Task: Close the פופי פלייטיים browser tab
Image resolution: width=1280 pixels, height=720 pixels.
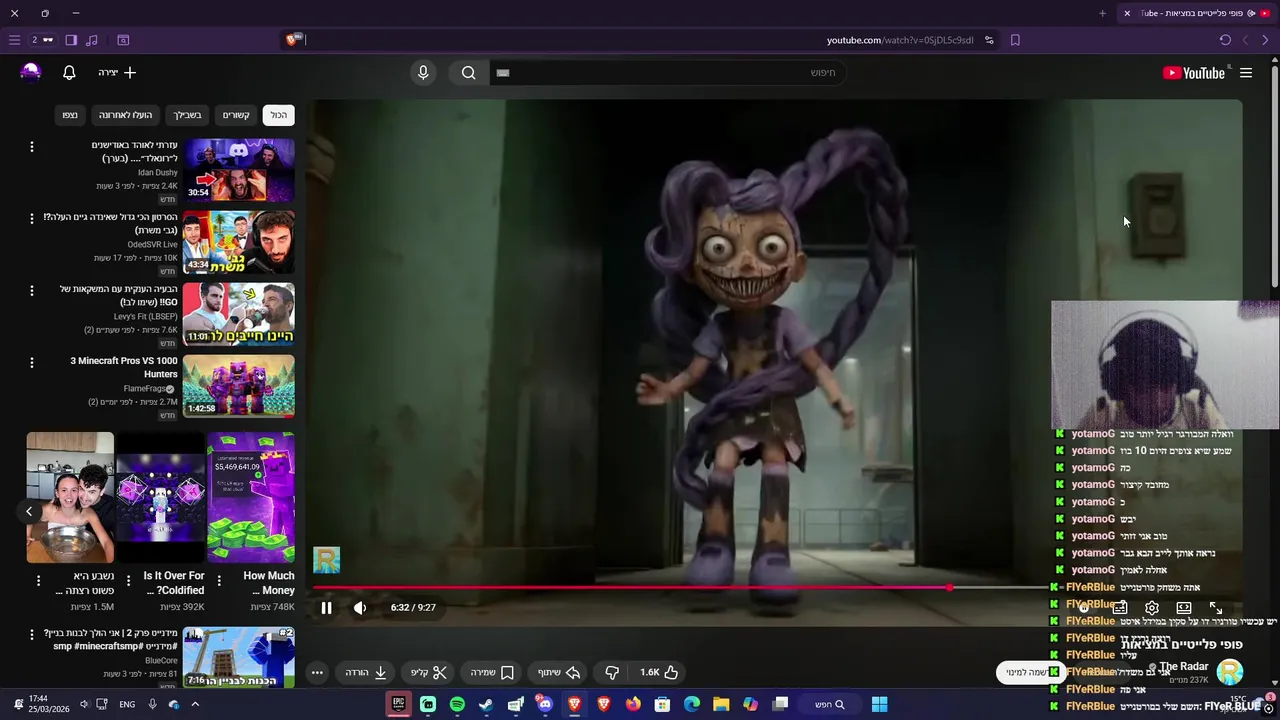Action: click(1127, 13)
